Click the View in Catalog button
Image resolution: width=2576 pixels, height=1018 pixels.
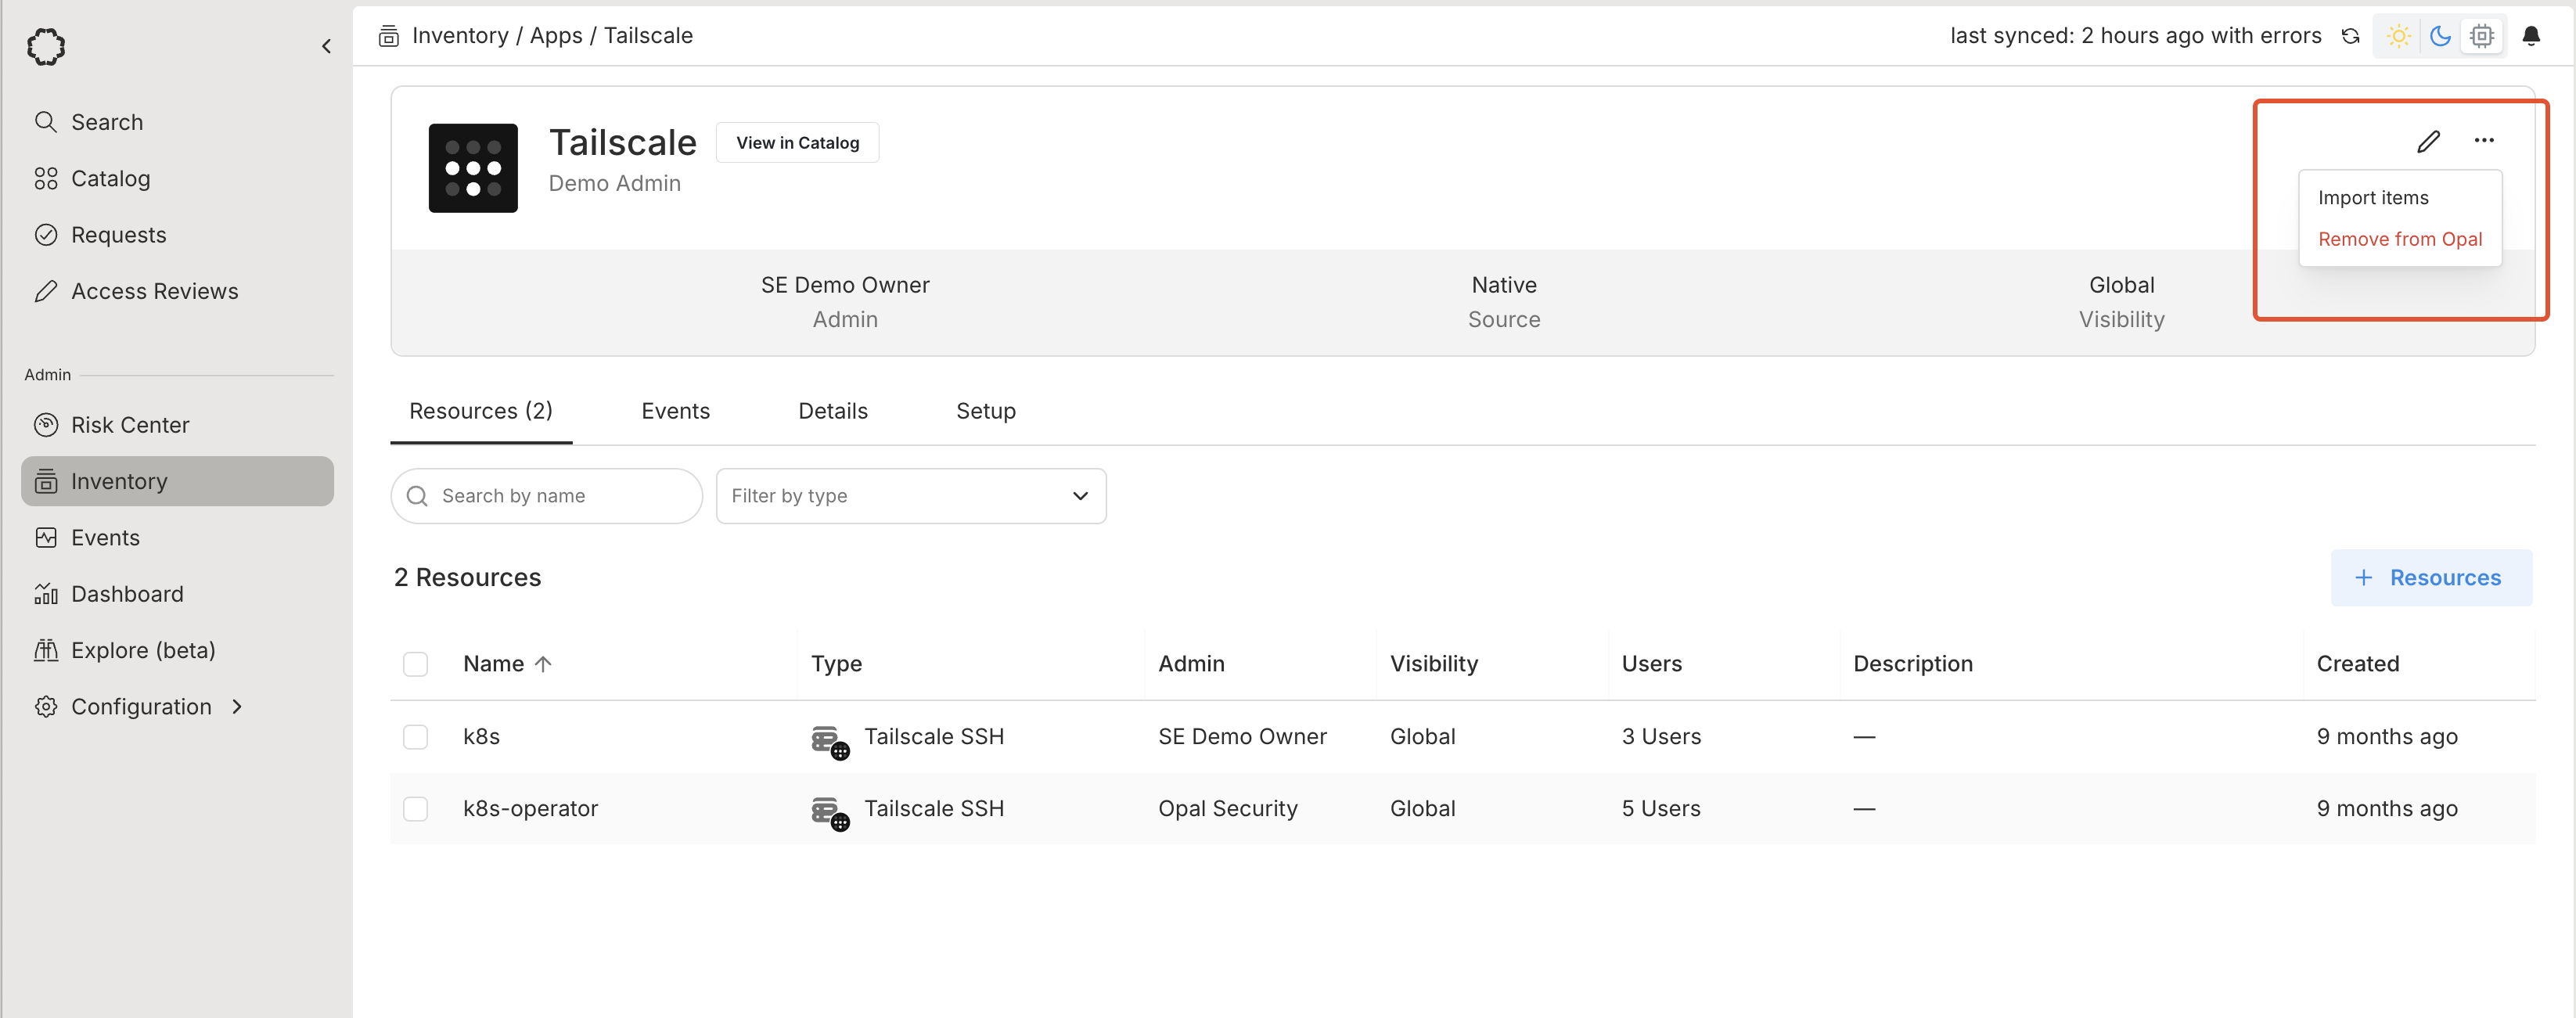pyautogui.click(x=797, y=143)
